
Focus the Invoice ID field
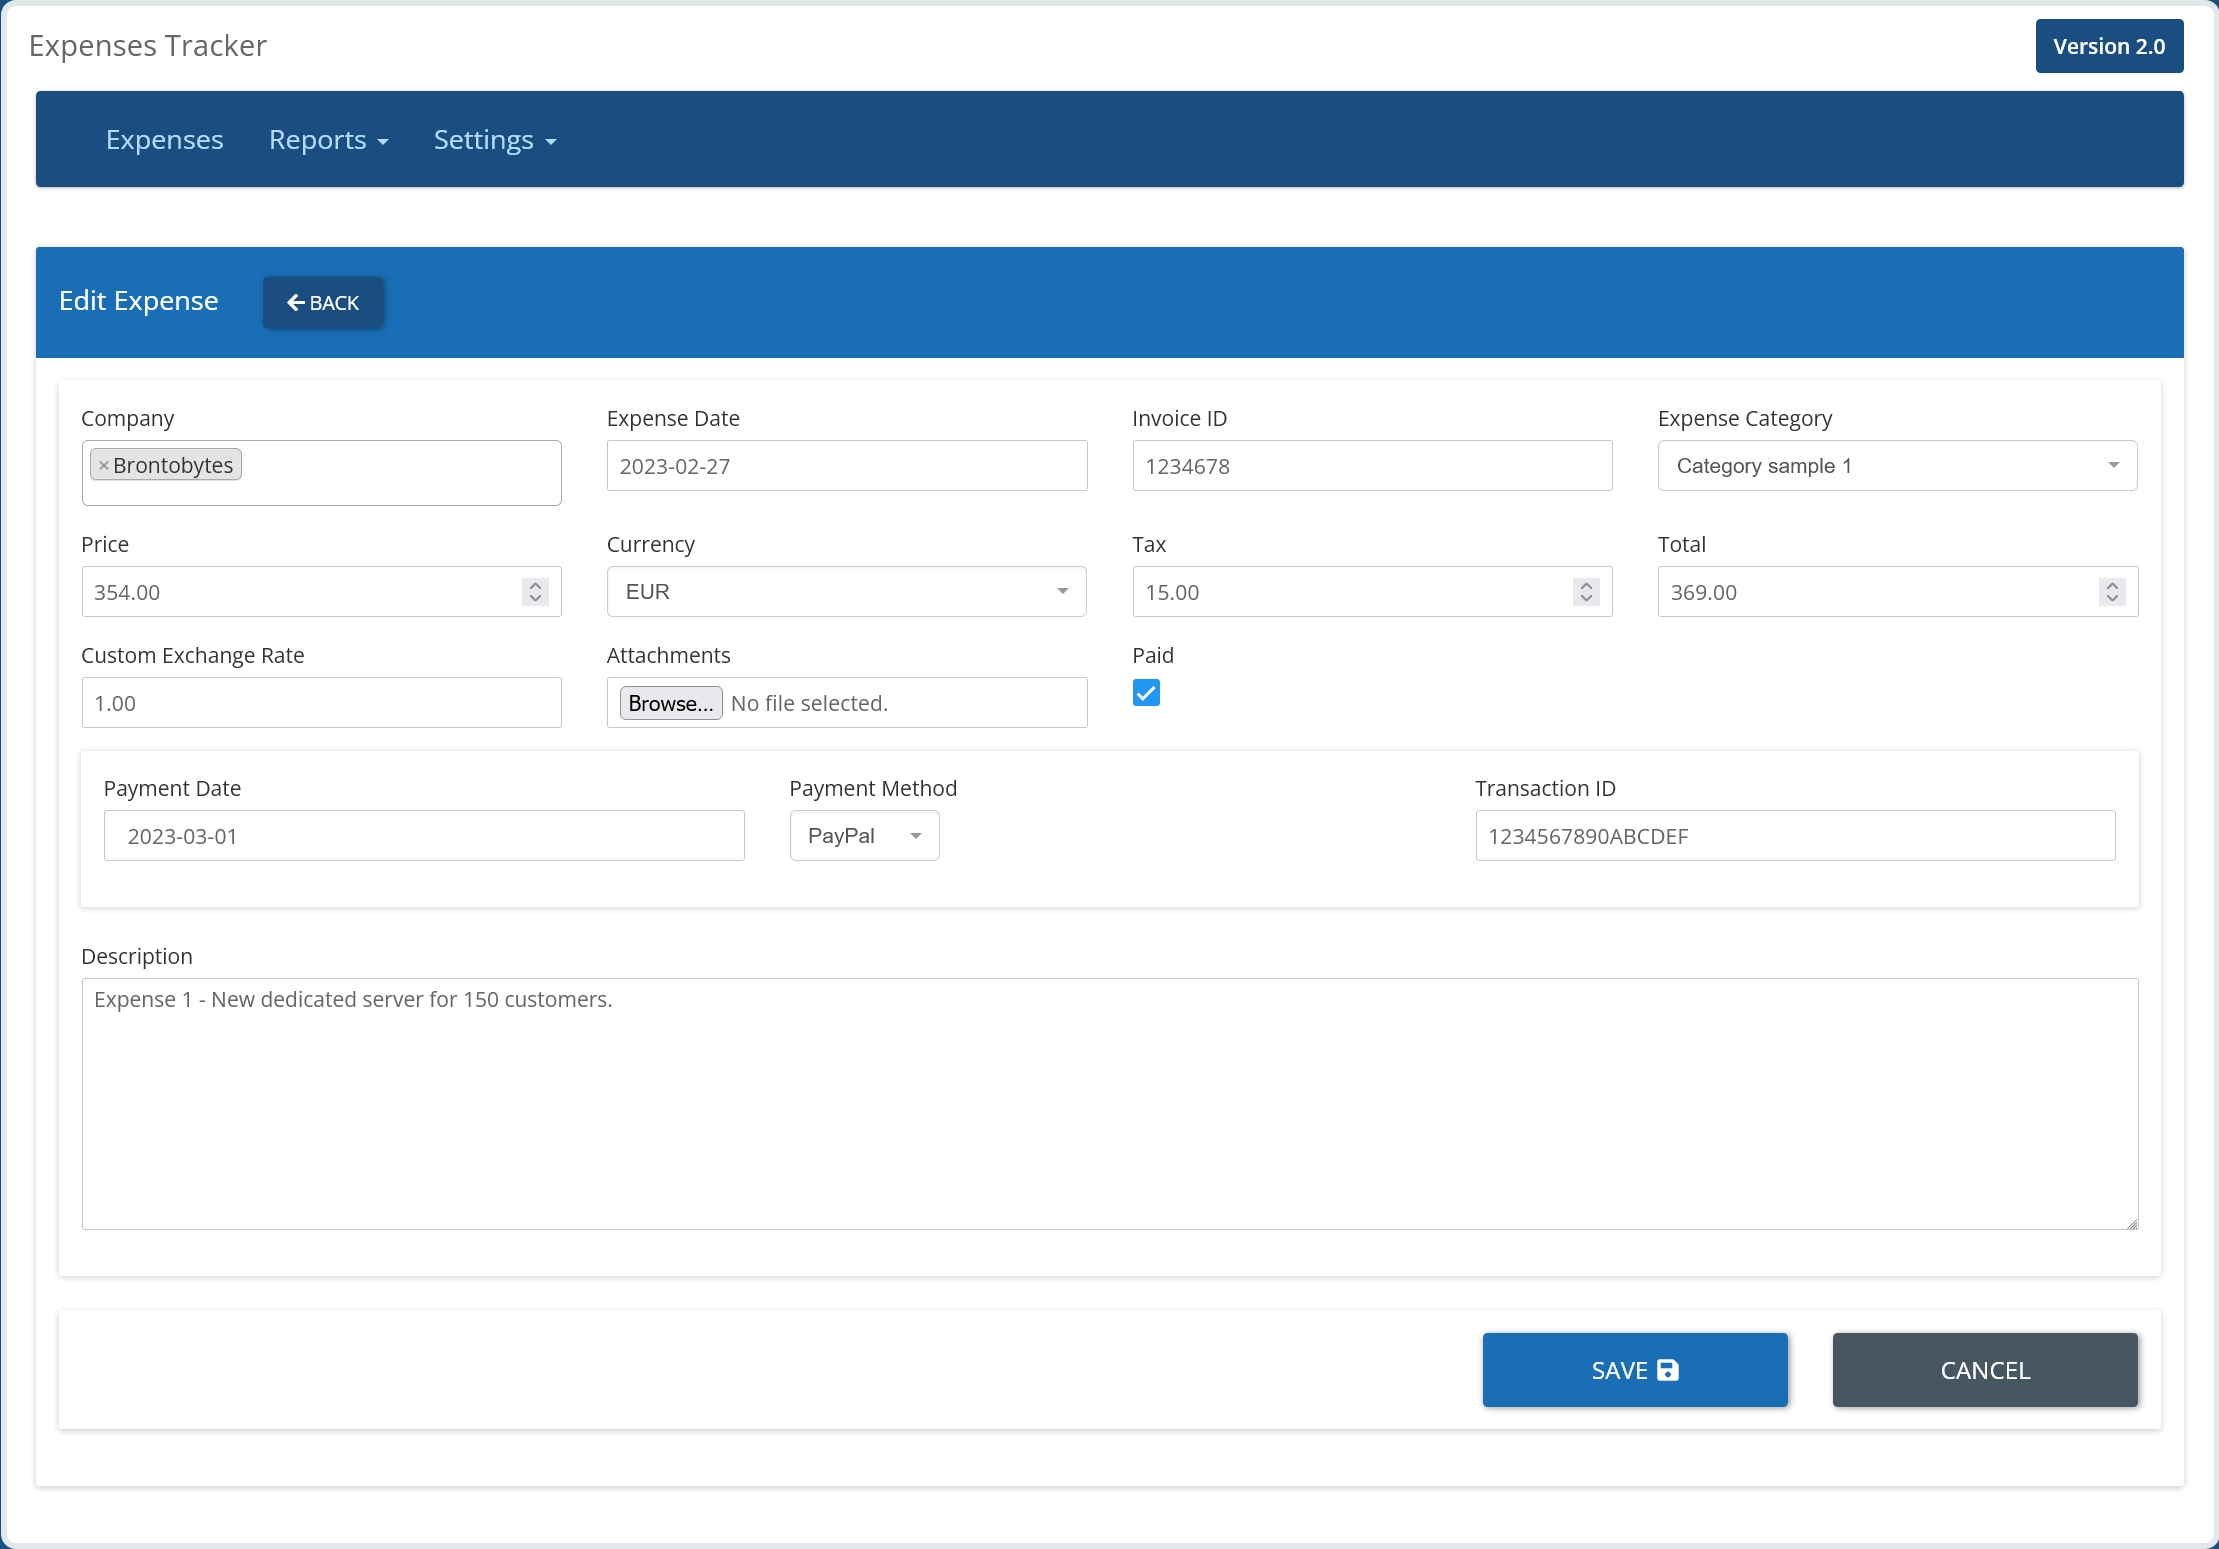(1371, 466)
